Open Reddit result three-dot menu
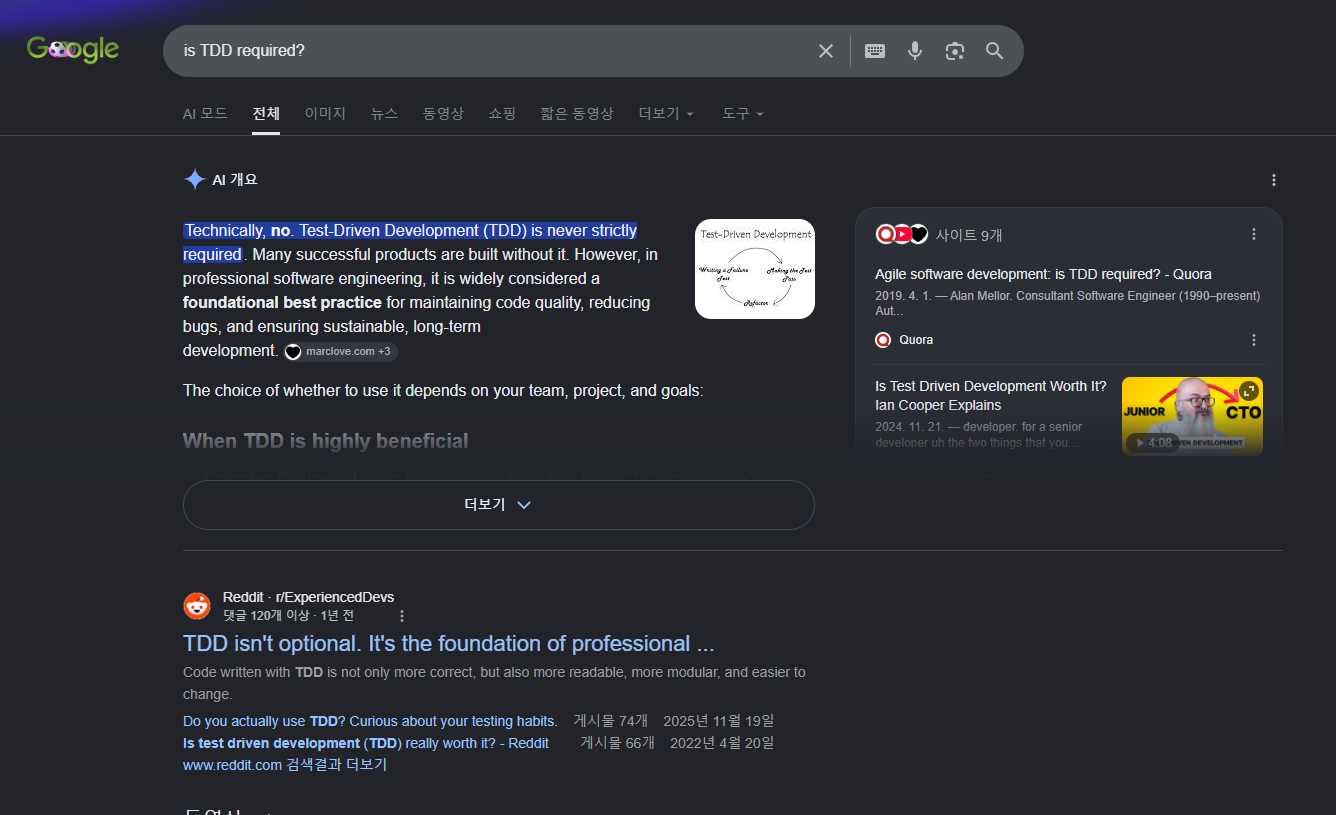 402,616
